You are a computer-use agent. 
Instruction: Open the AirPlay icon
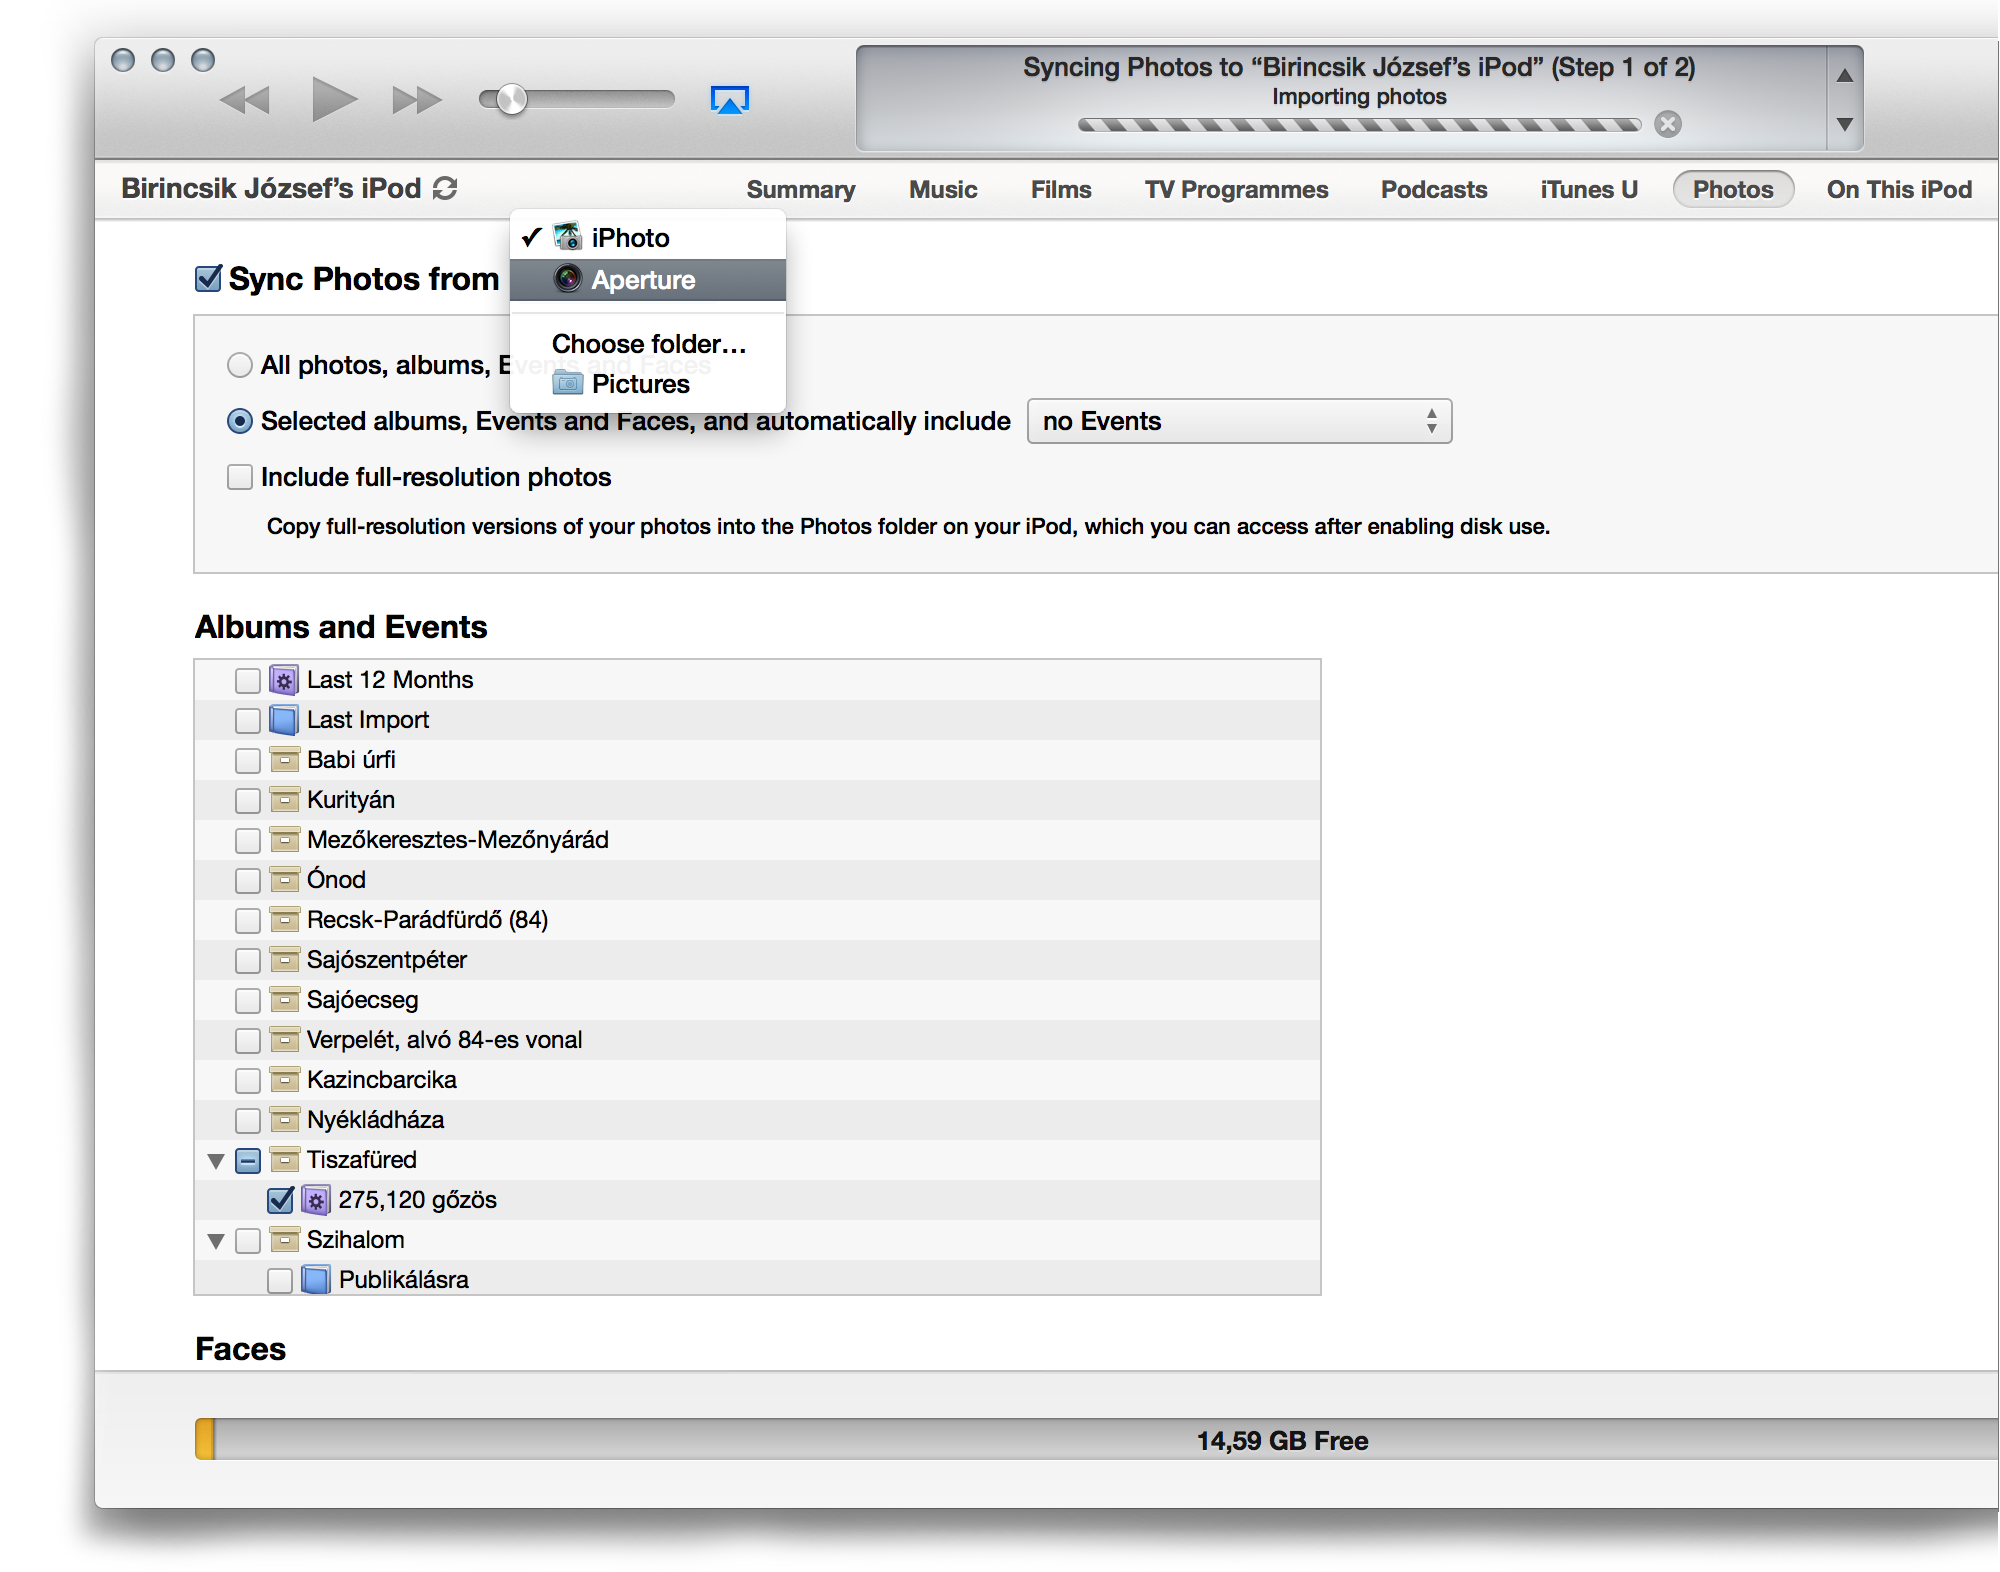click(x=730, y=100)
